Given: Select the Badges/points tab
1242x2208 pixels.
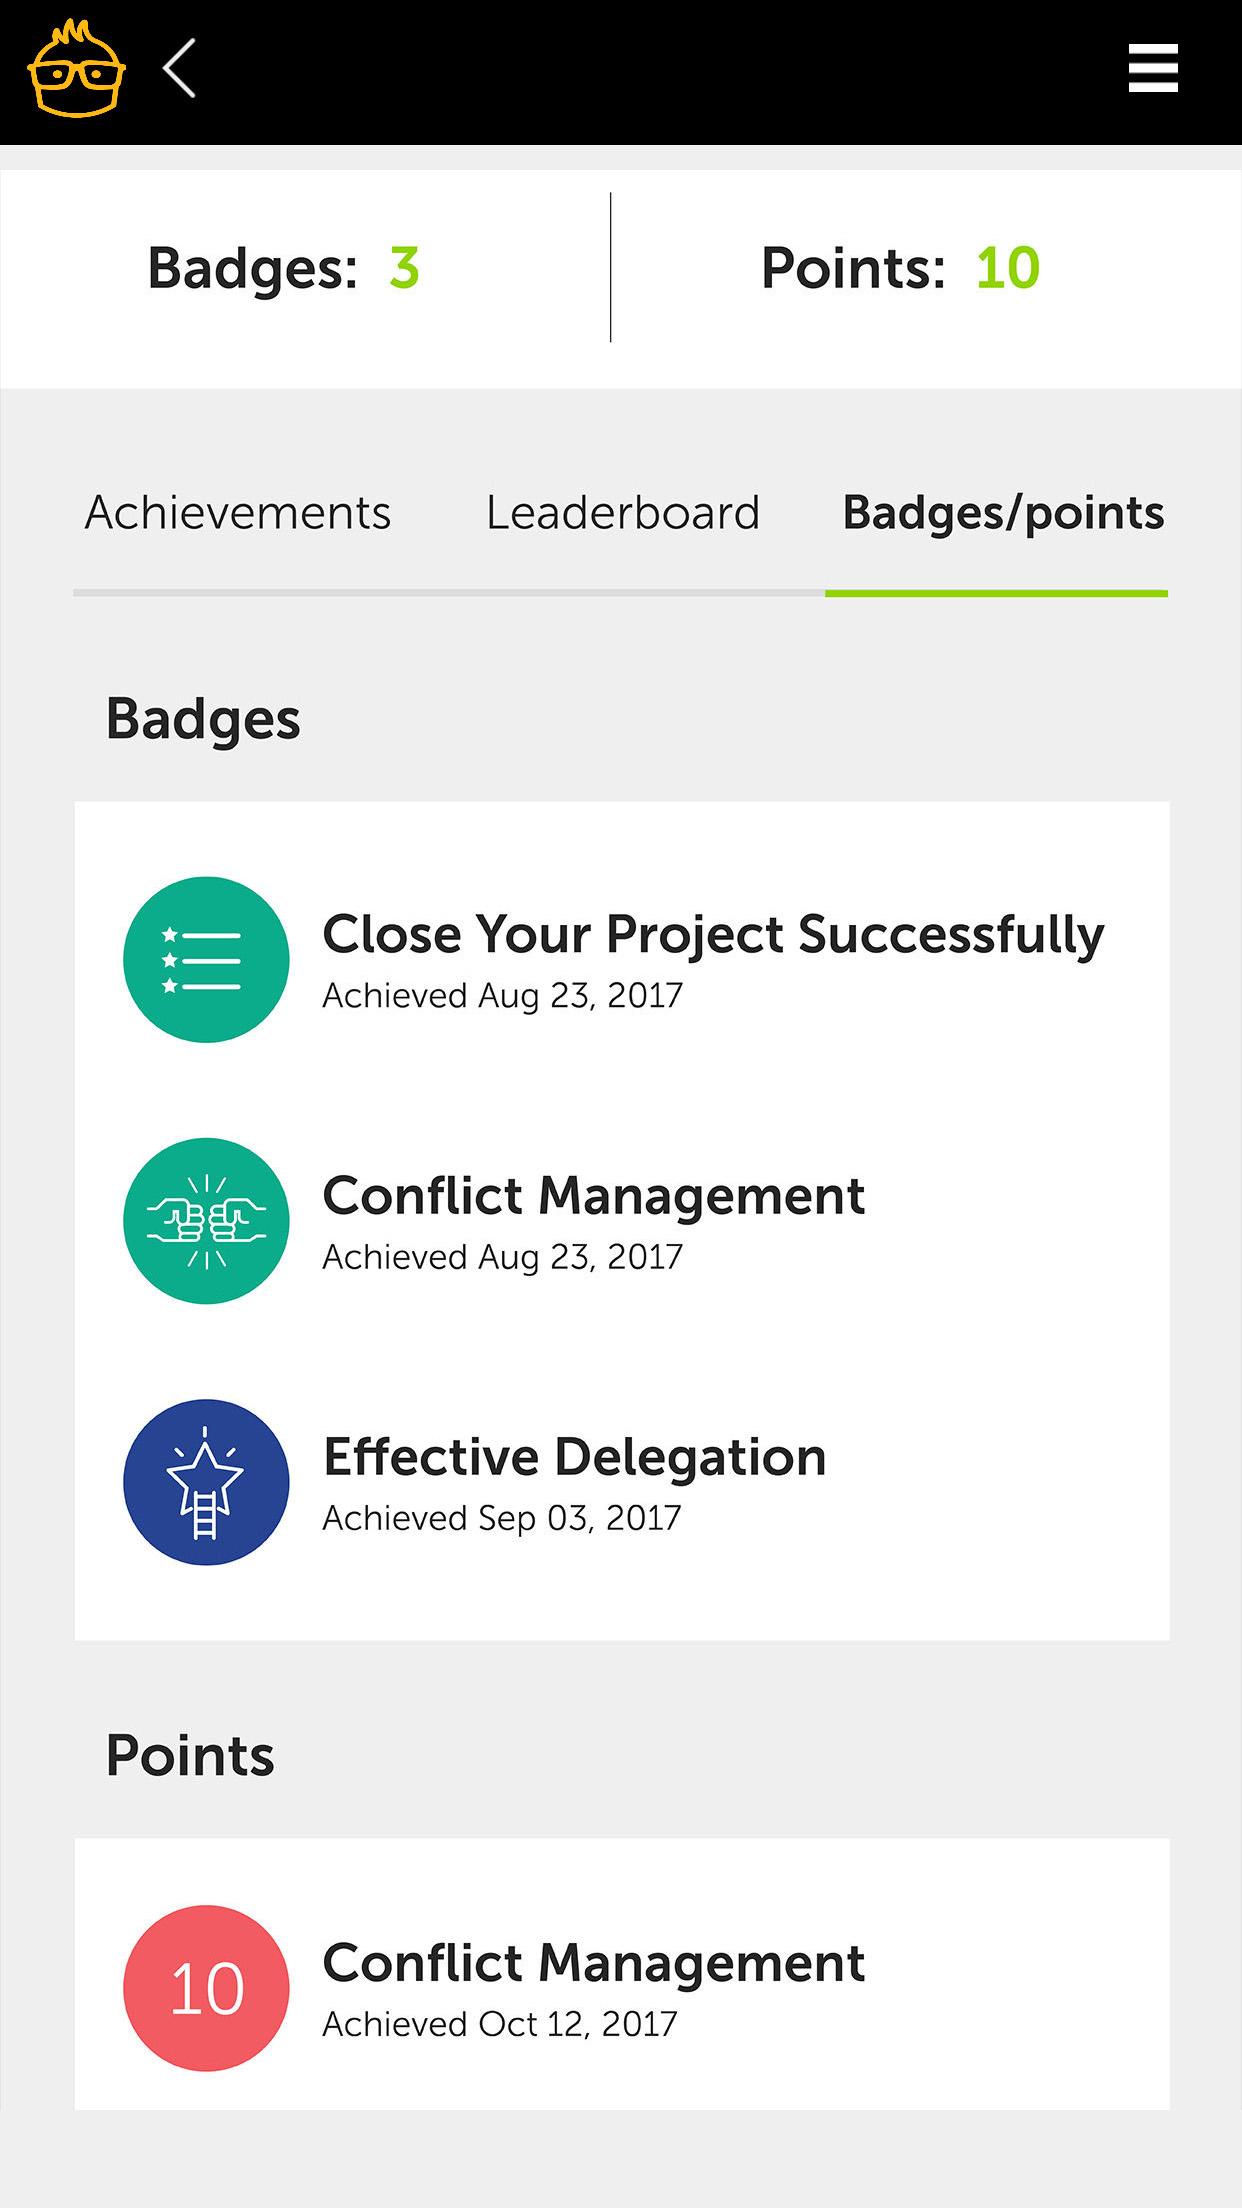Looking at the screenshot, I should coord(1003,514).
